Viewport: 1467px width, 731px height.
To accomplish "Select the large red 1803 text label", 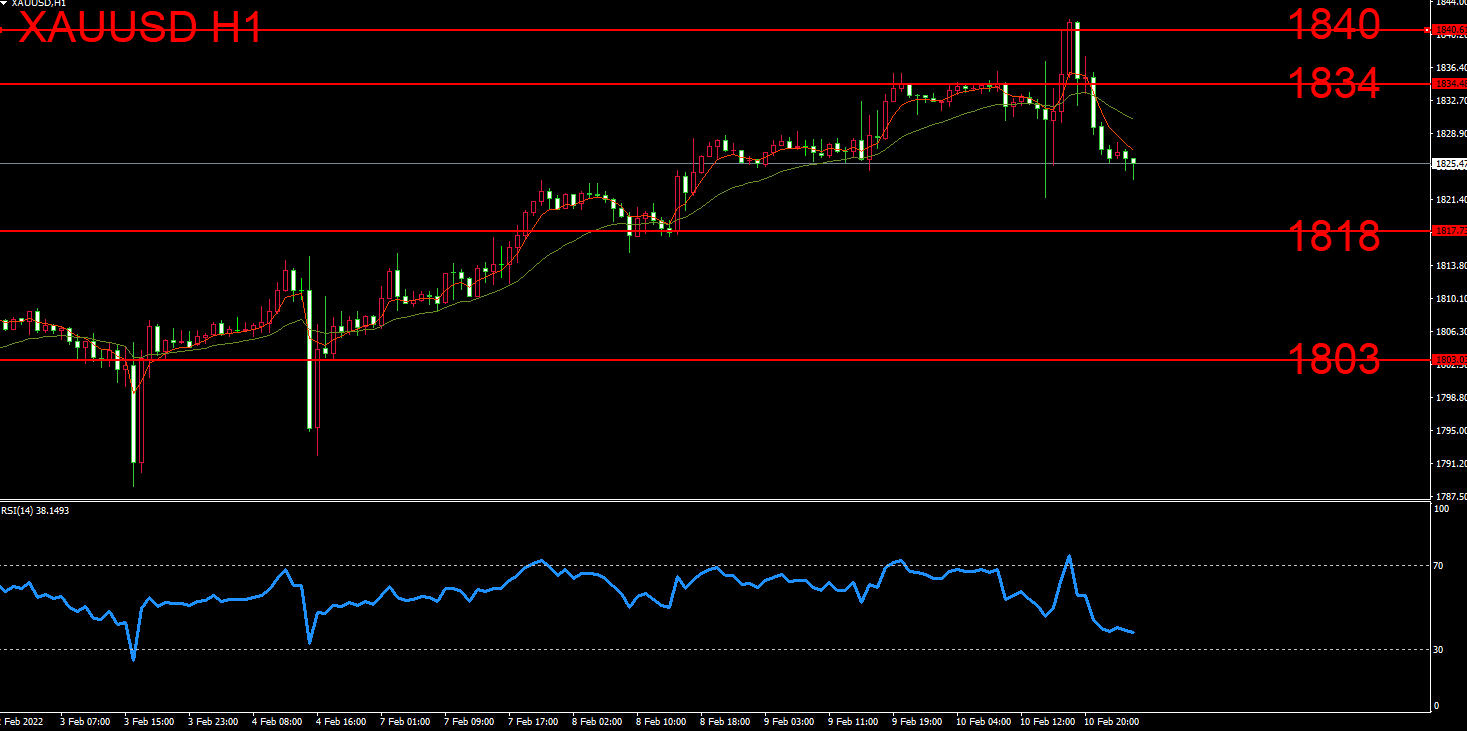I will (x=1333, y=358).
